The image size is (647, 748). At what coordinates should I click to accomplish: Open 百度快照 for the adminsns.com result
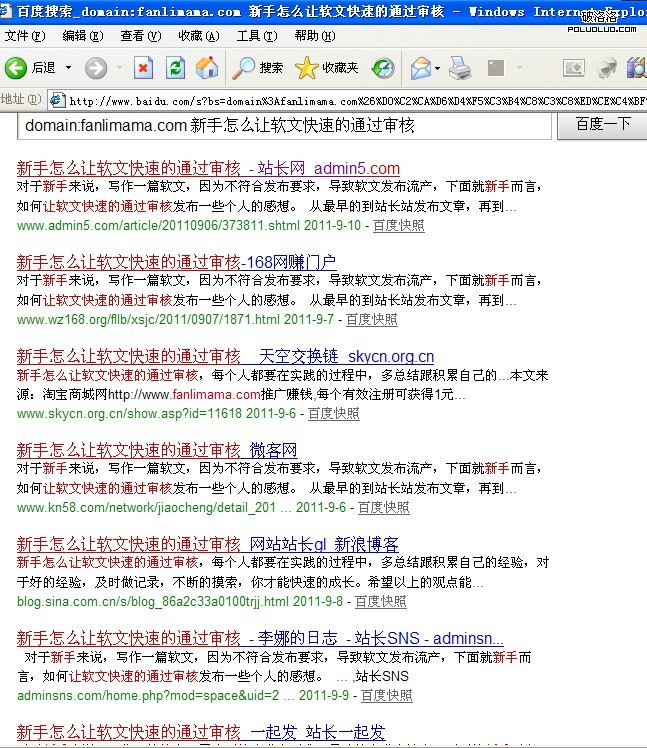(386, 695)
